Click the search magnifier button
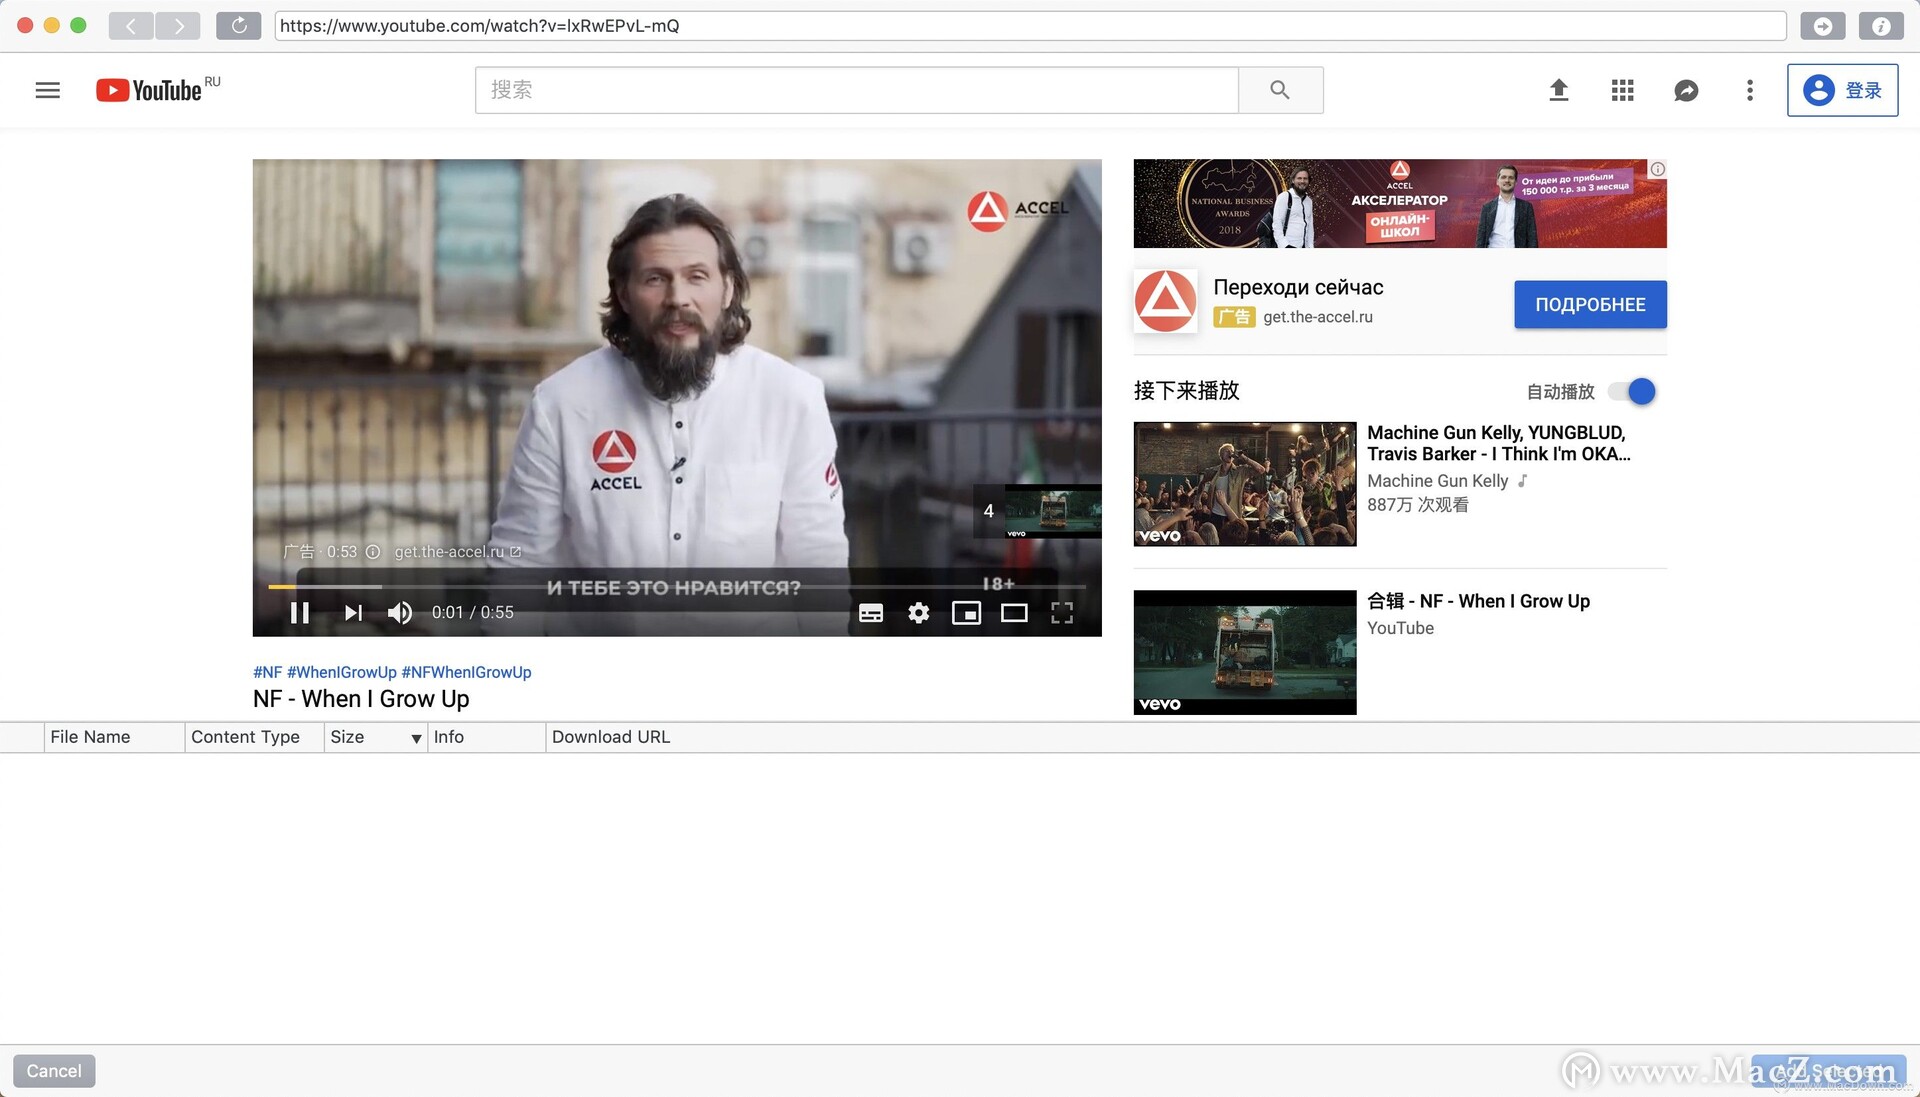 tap(1279, 90)
